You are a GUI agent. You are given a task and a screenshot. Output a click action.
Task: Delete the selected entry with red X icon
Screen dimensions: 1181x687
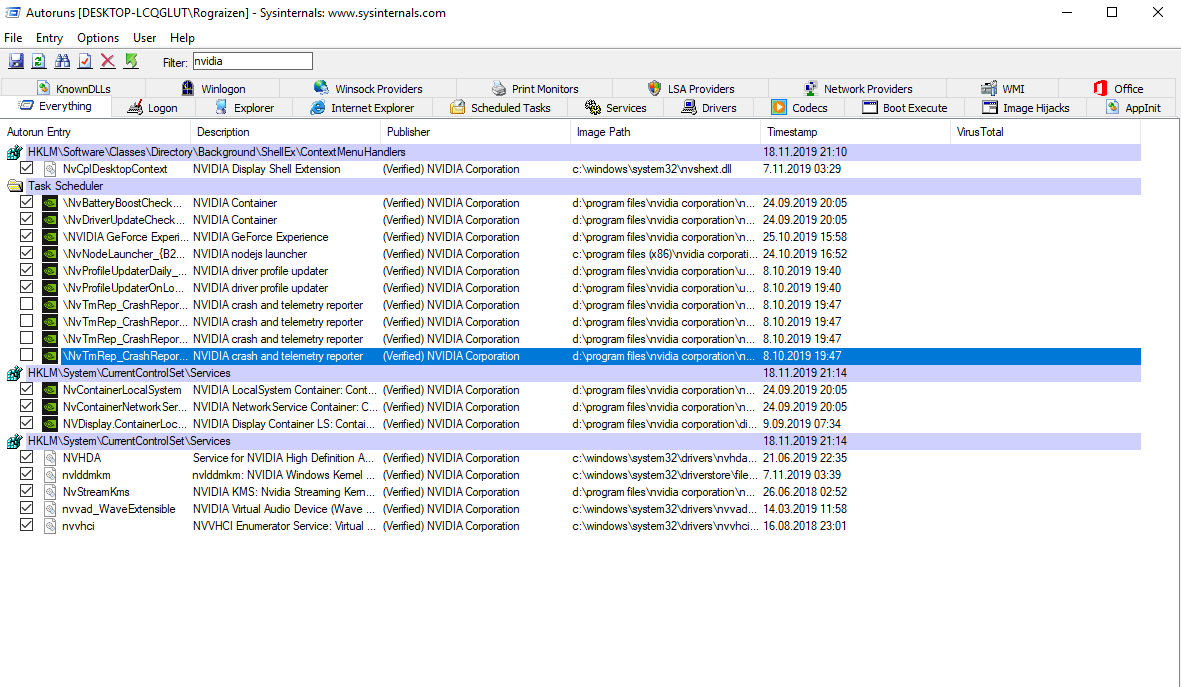(108, 61)
